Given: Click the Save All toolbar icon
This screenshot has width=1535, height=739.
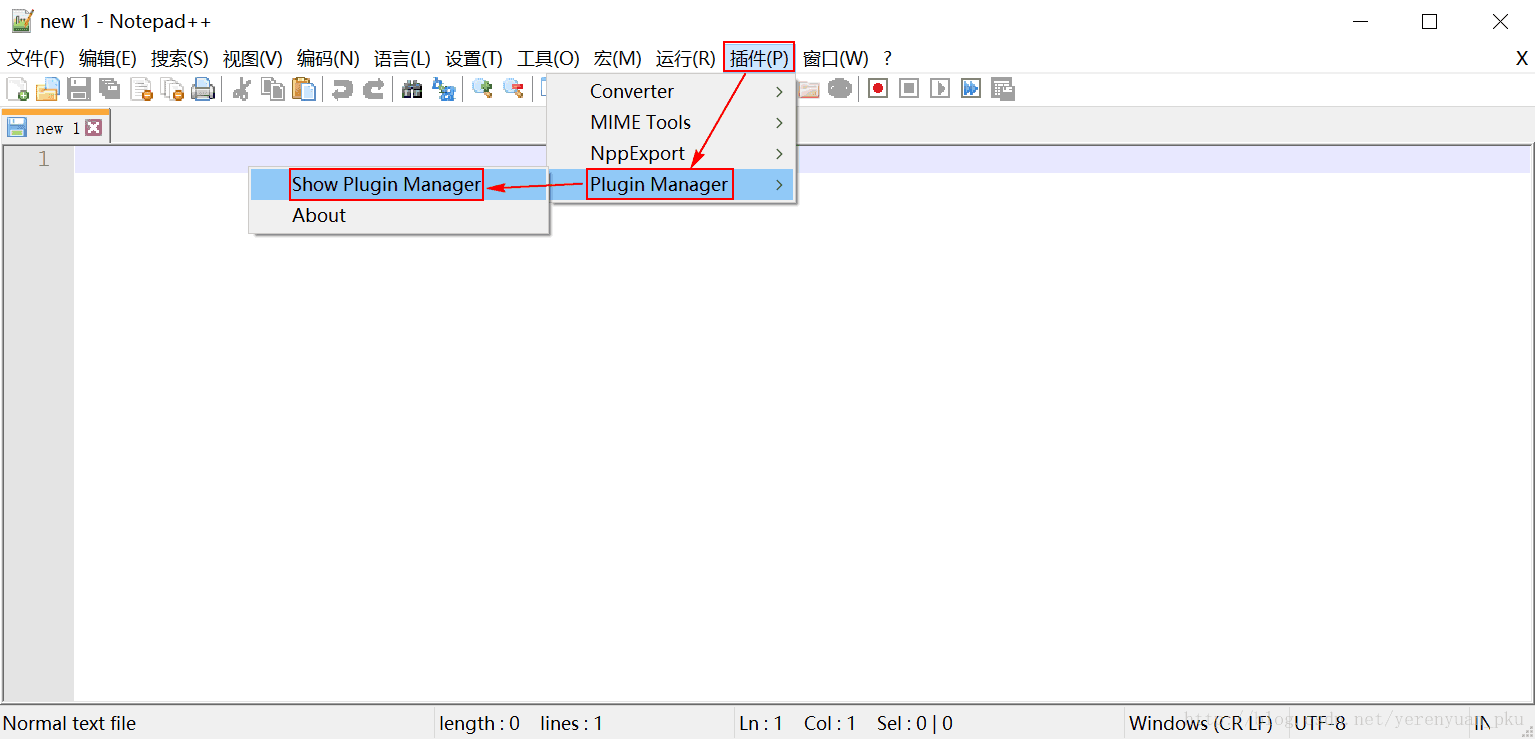Looking at the screenshot, I should (110, 89).
